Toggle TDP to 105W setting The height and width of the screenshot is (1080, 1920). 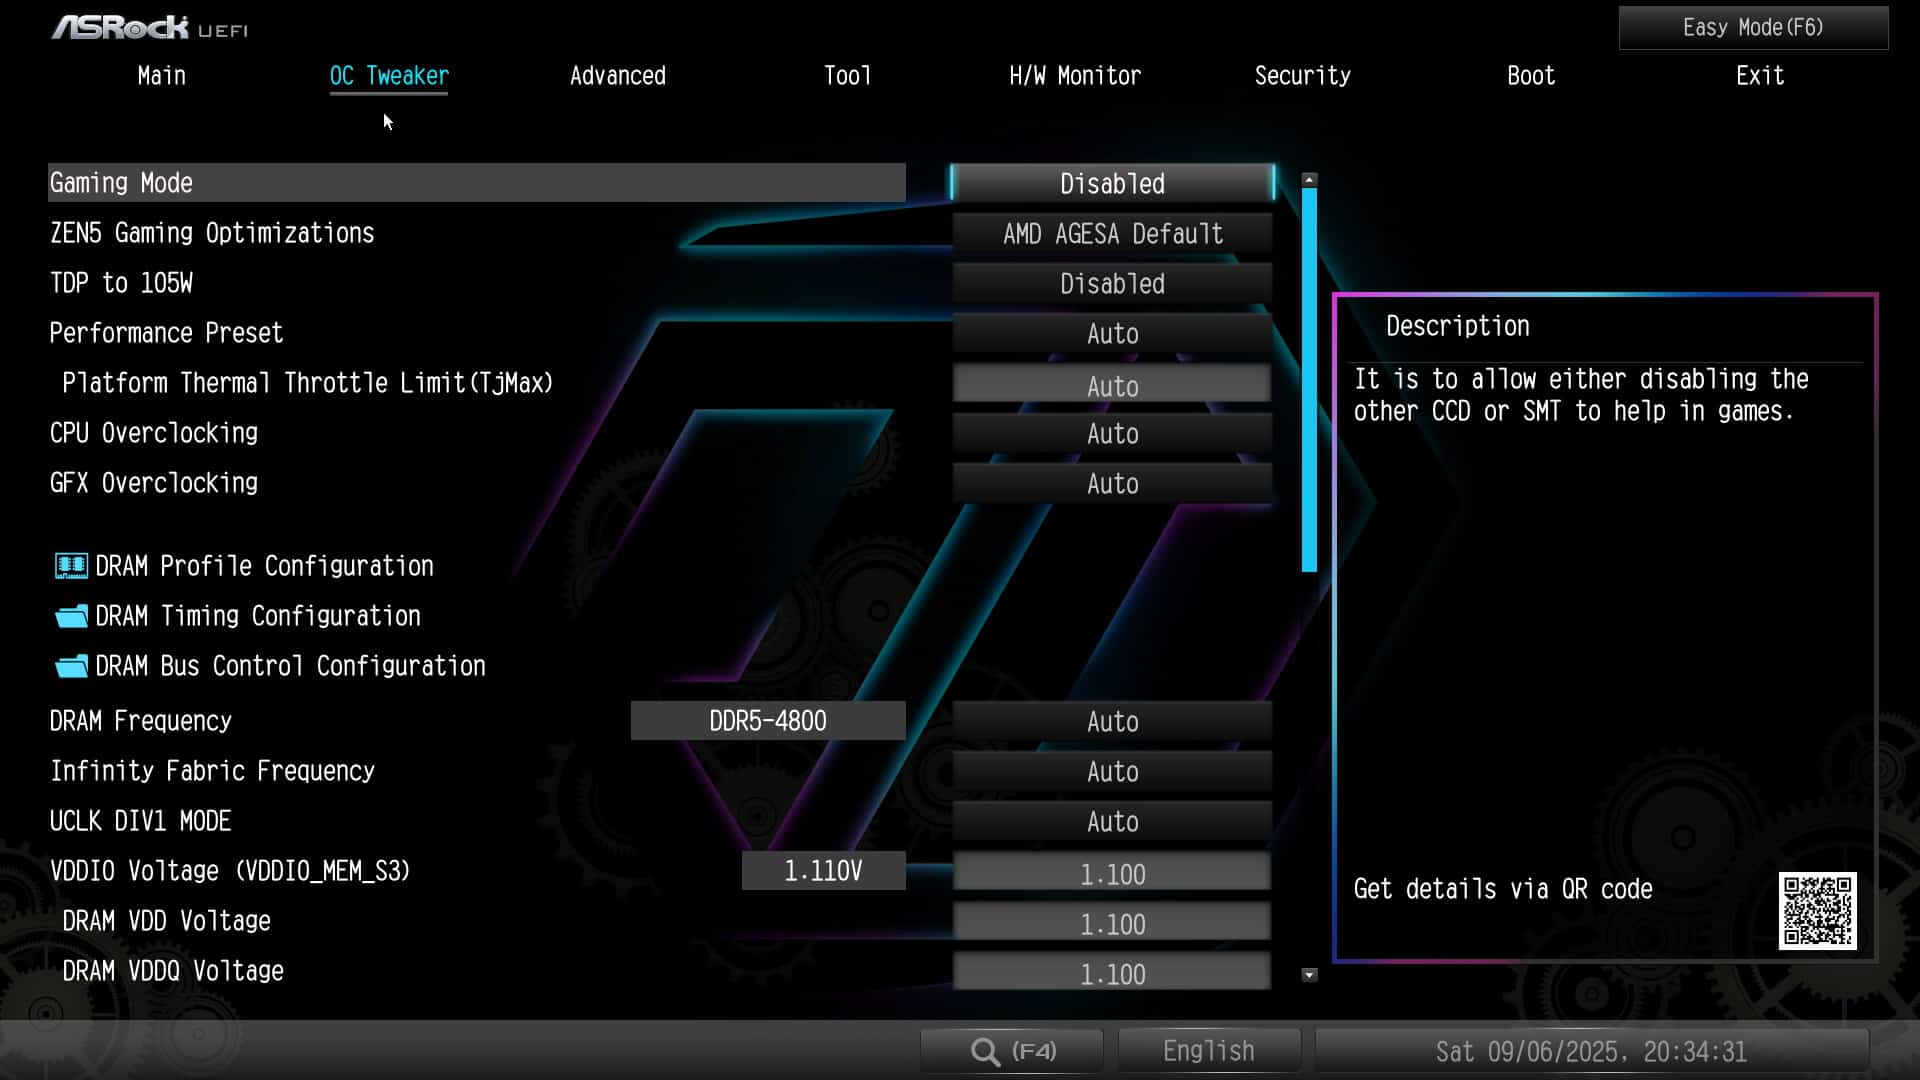coord(1112,284)
